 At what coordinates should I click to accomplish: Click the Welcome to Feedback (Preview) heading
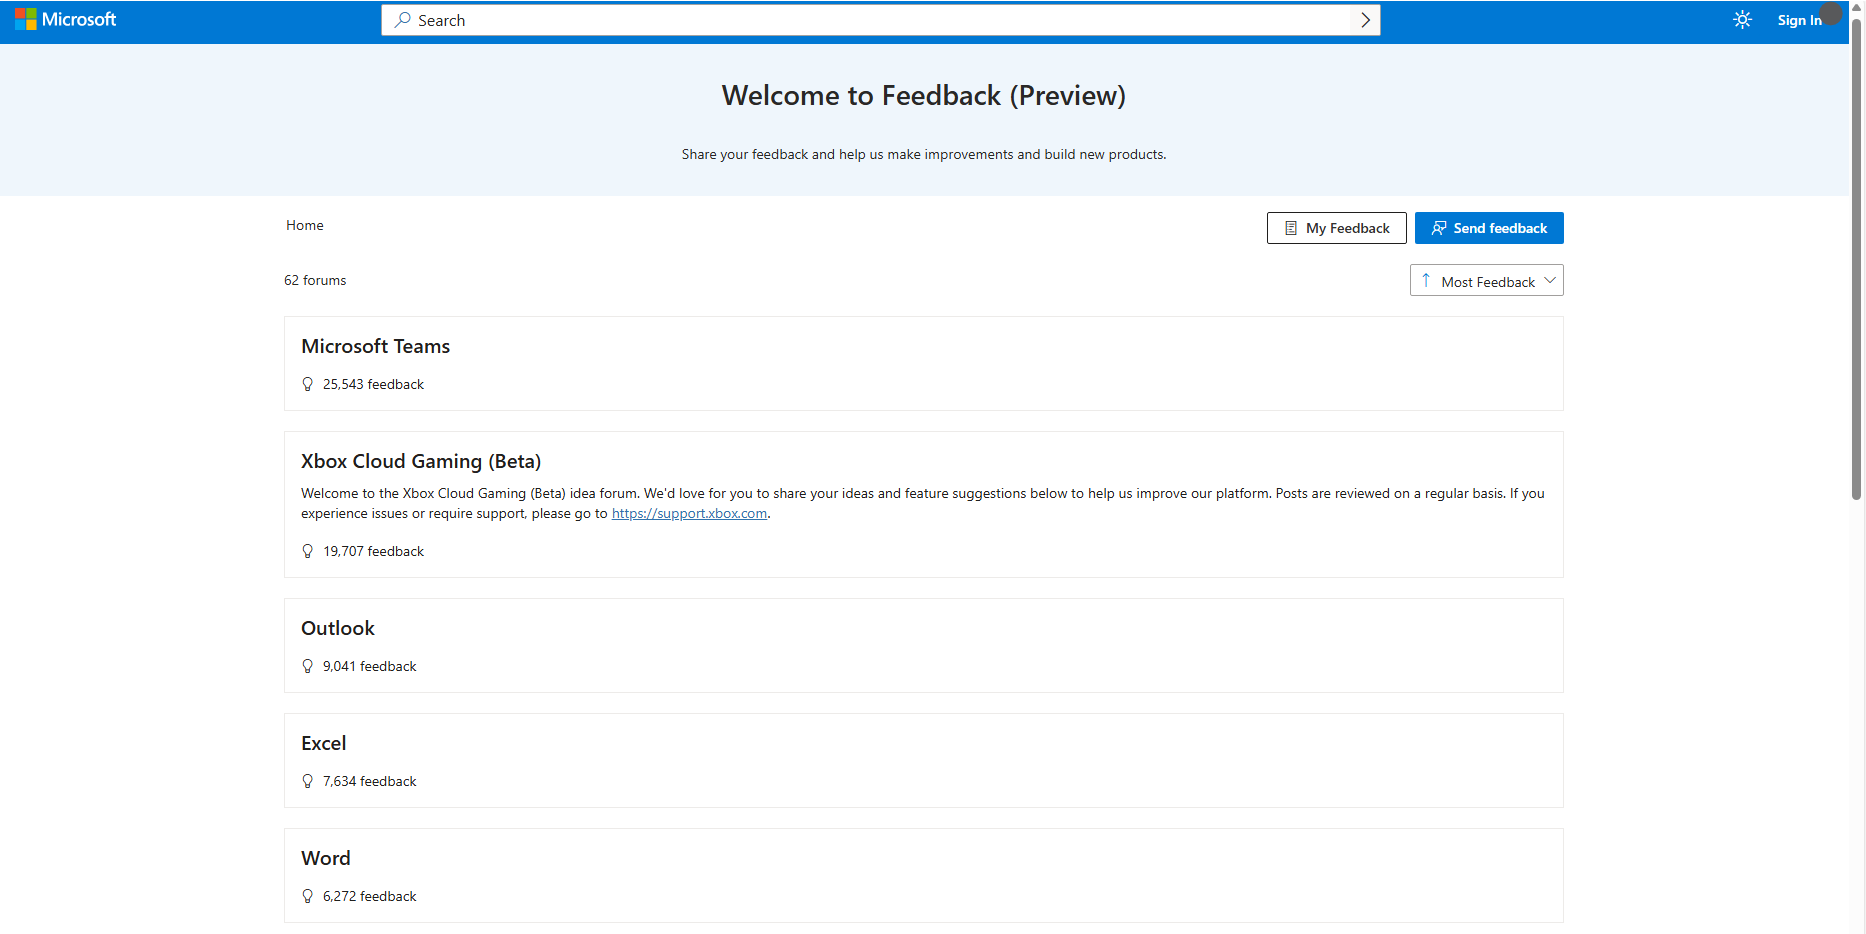[924, 95]
